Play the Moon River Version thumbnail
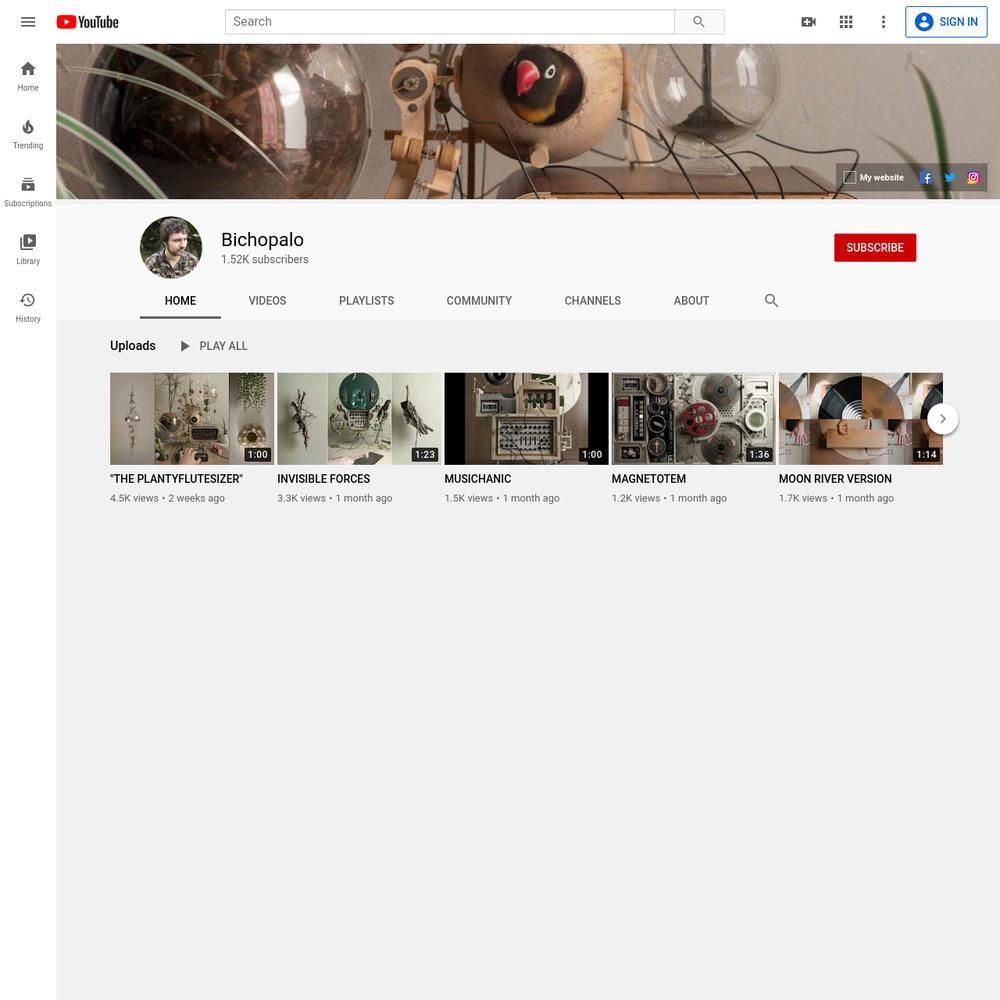Screen dimensions: 1000x1000 (x=861, y=419)
